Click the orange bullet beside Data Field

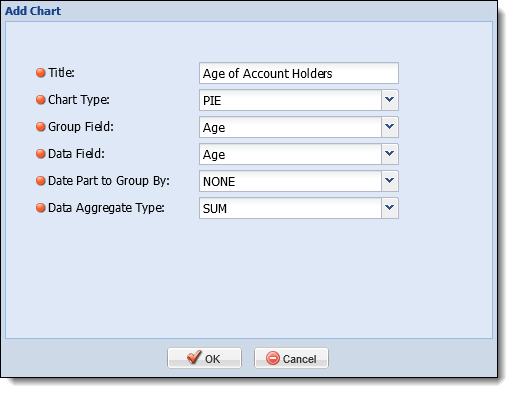pos(41,154)
